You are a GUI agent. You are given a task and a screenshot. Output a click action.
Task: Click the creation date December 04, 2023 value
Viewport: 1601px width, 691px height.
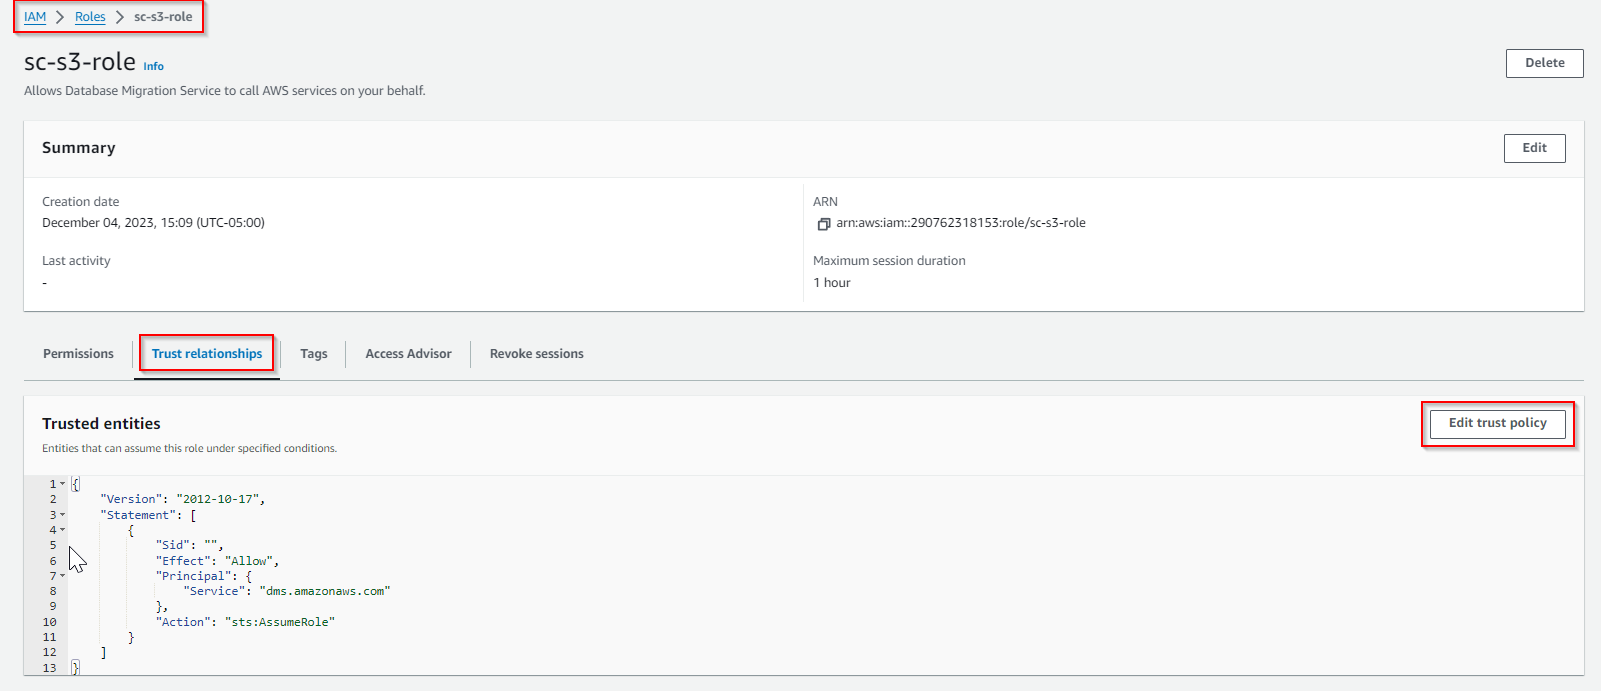pos(153,223)
